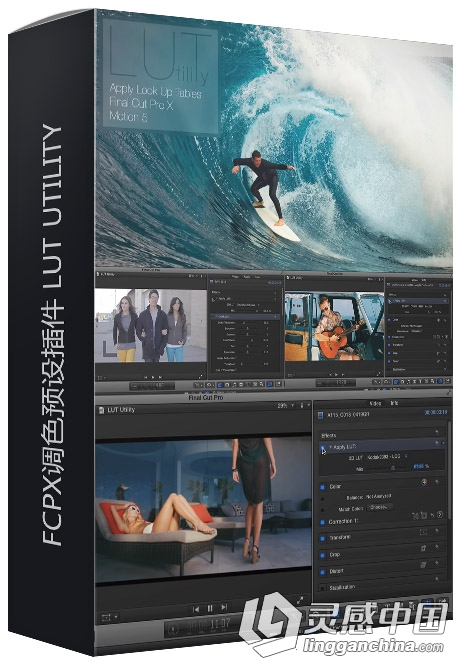
Task: Reset the Effects section
Action: click(x=437, y=433)
